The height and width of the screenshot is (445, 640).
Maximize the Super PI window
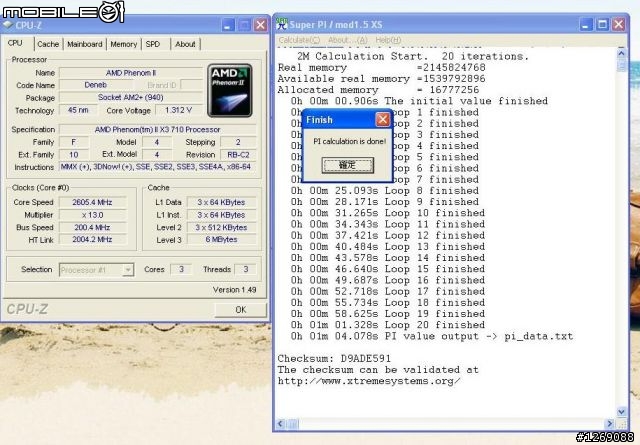[602, 24]
